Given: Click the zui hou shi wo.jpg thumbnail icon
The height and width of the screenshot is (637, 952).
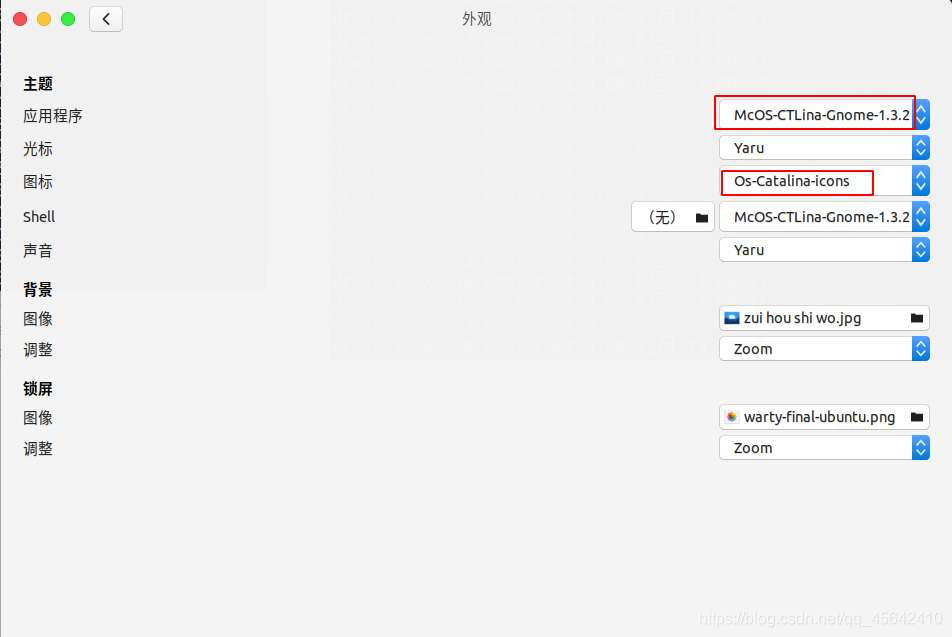Looking at the screenshot, I should pos(732,318).
